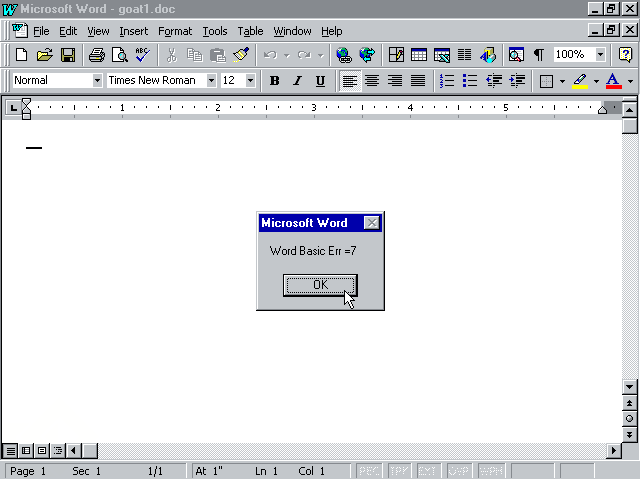
Task: Open the File menu
Action: [41, 31]
